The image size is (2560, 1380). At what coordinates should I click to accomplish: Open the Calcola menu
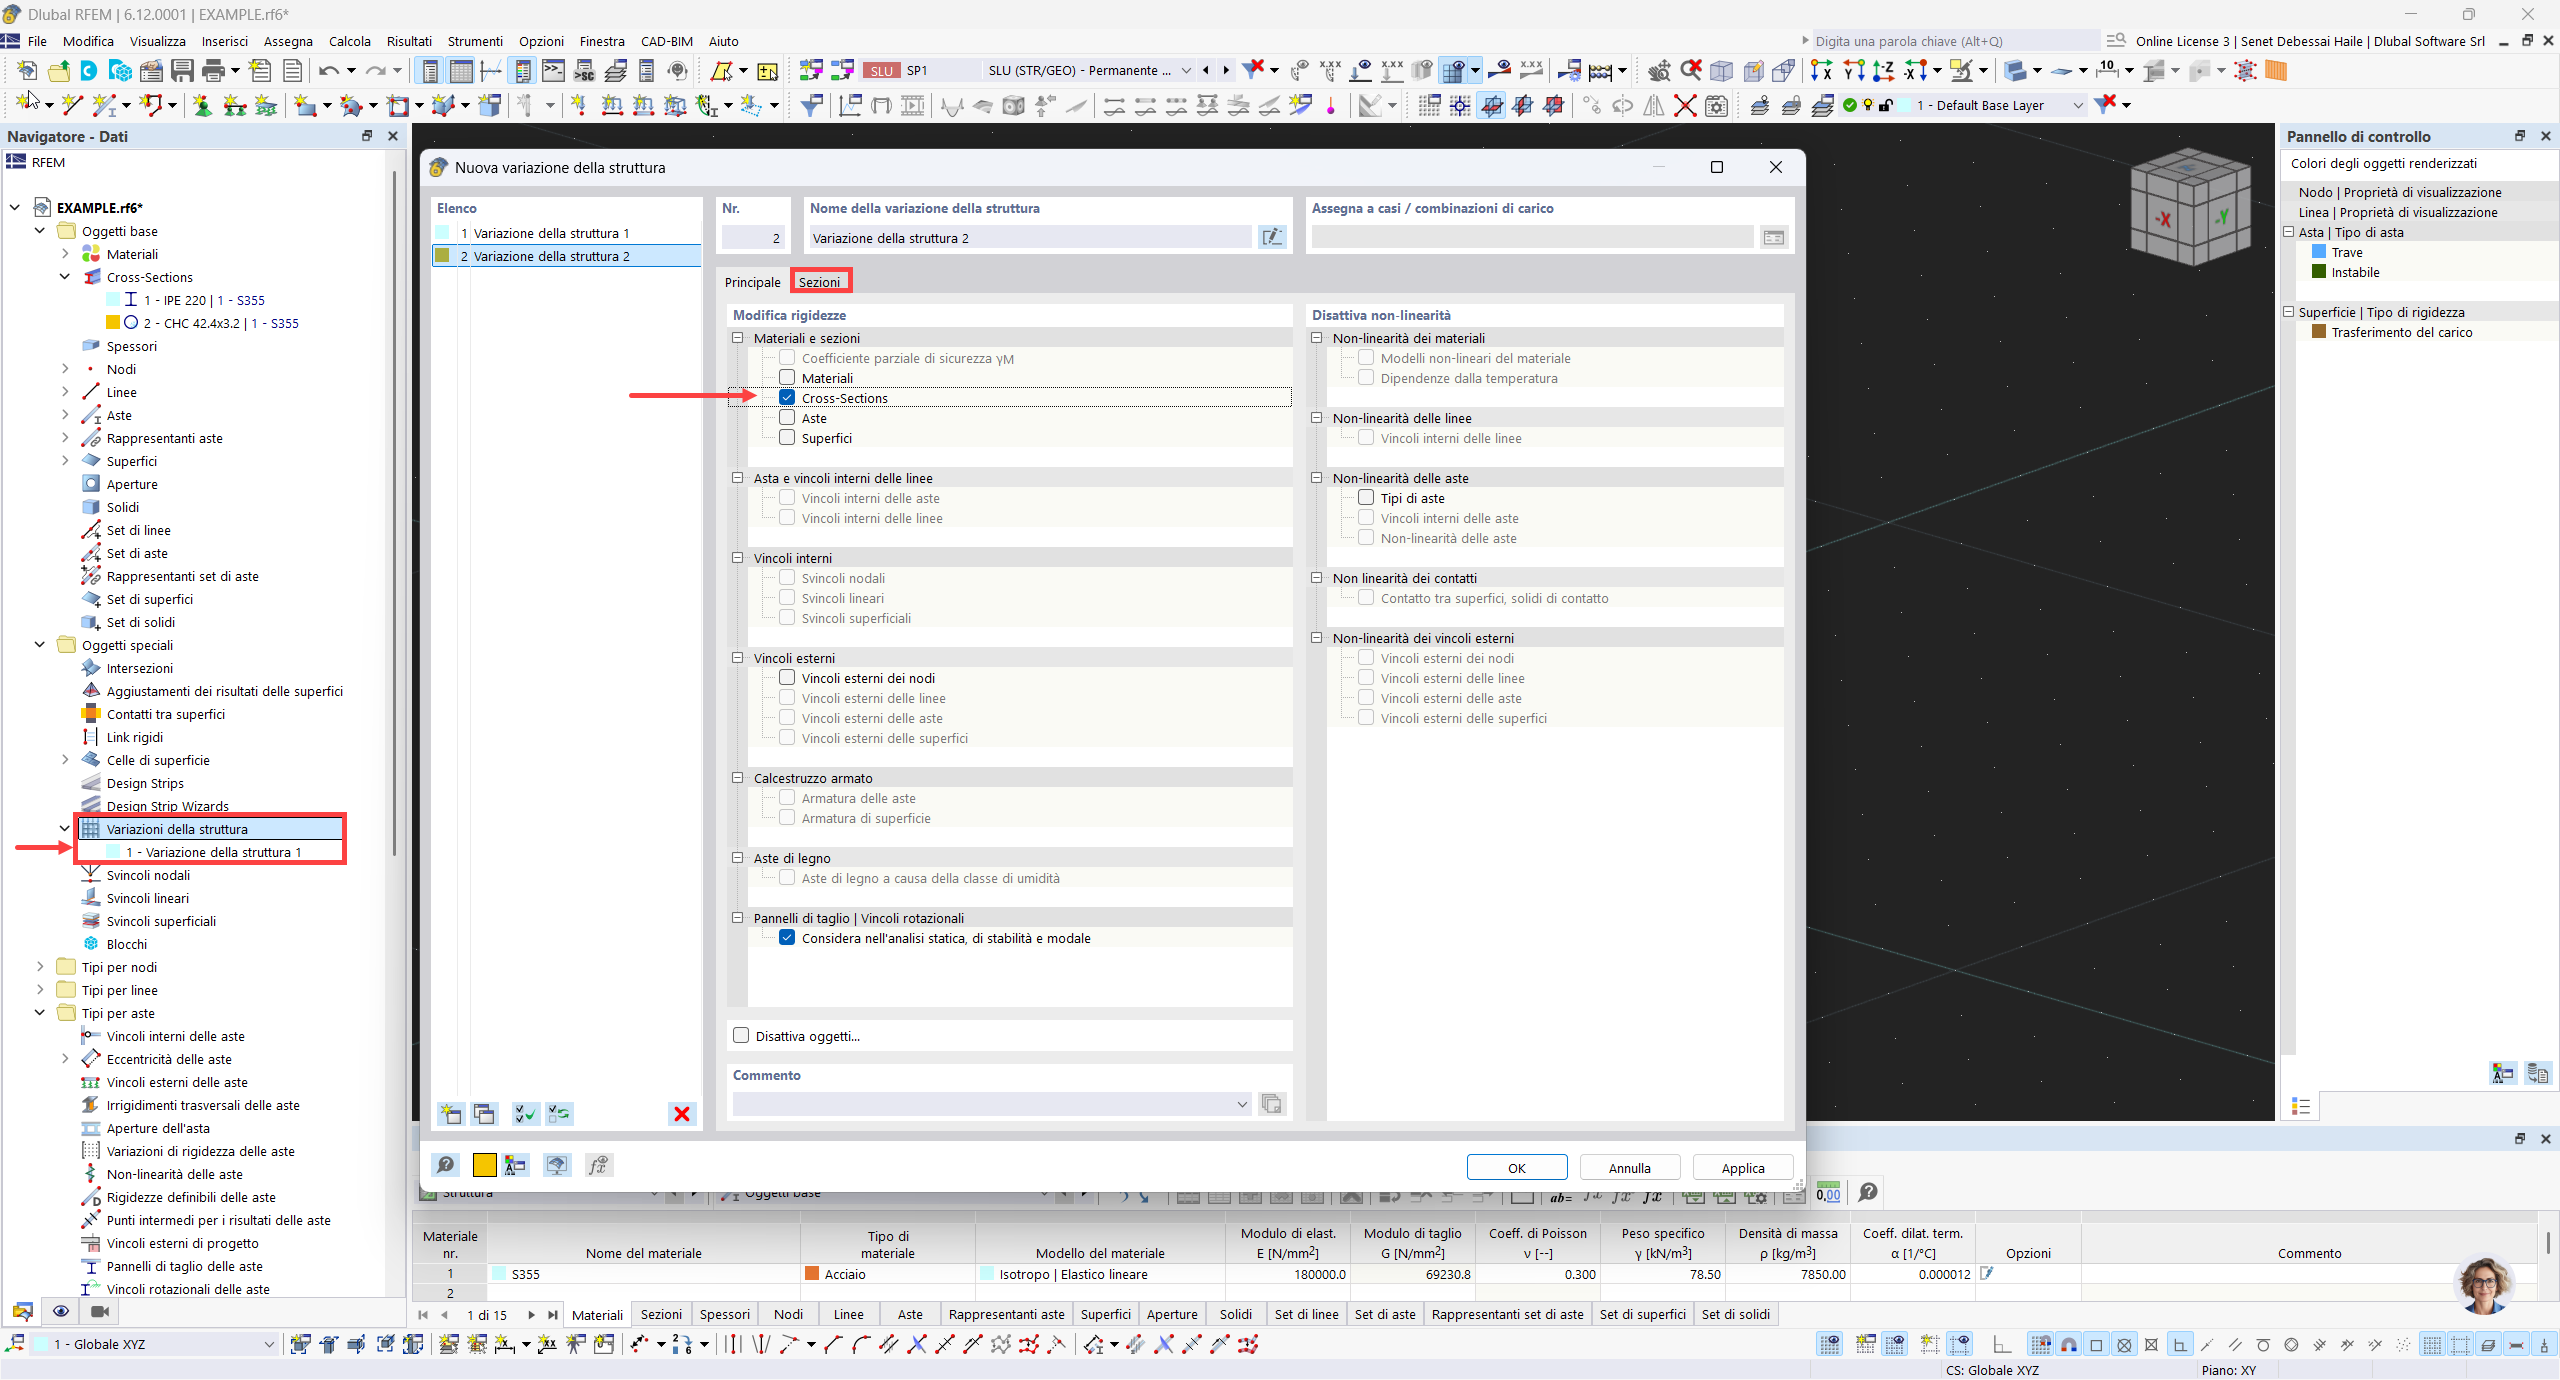click(349, 41)
